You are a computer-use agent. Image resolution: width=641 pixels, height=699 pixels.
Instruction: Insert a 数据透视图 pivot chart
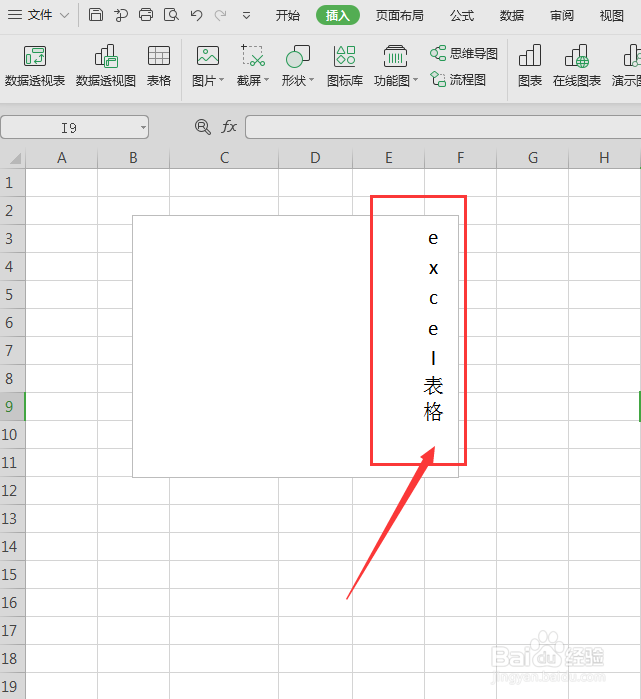(x=106, y=66)
